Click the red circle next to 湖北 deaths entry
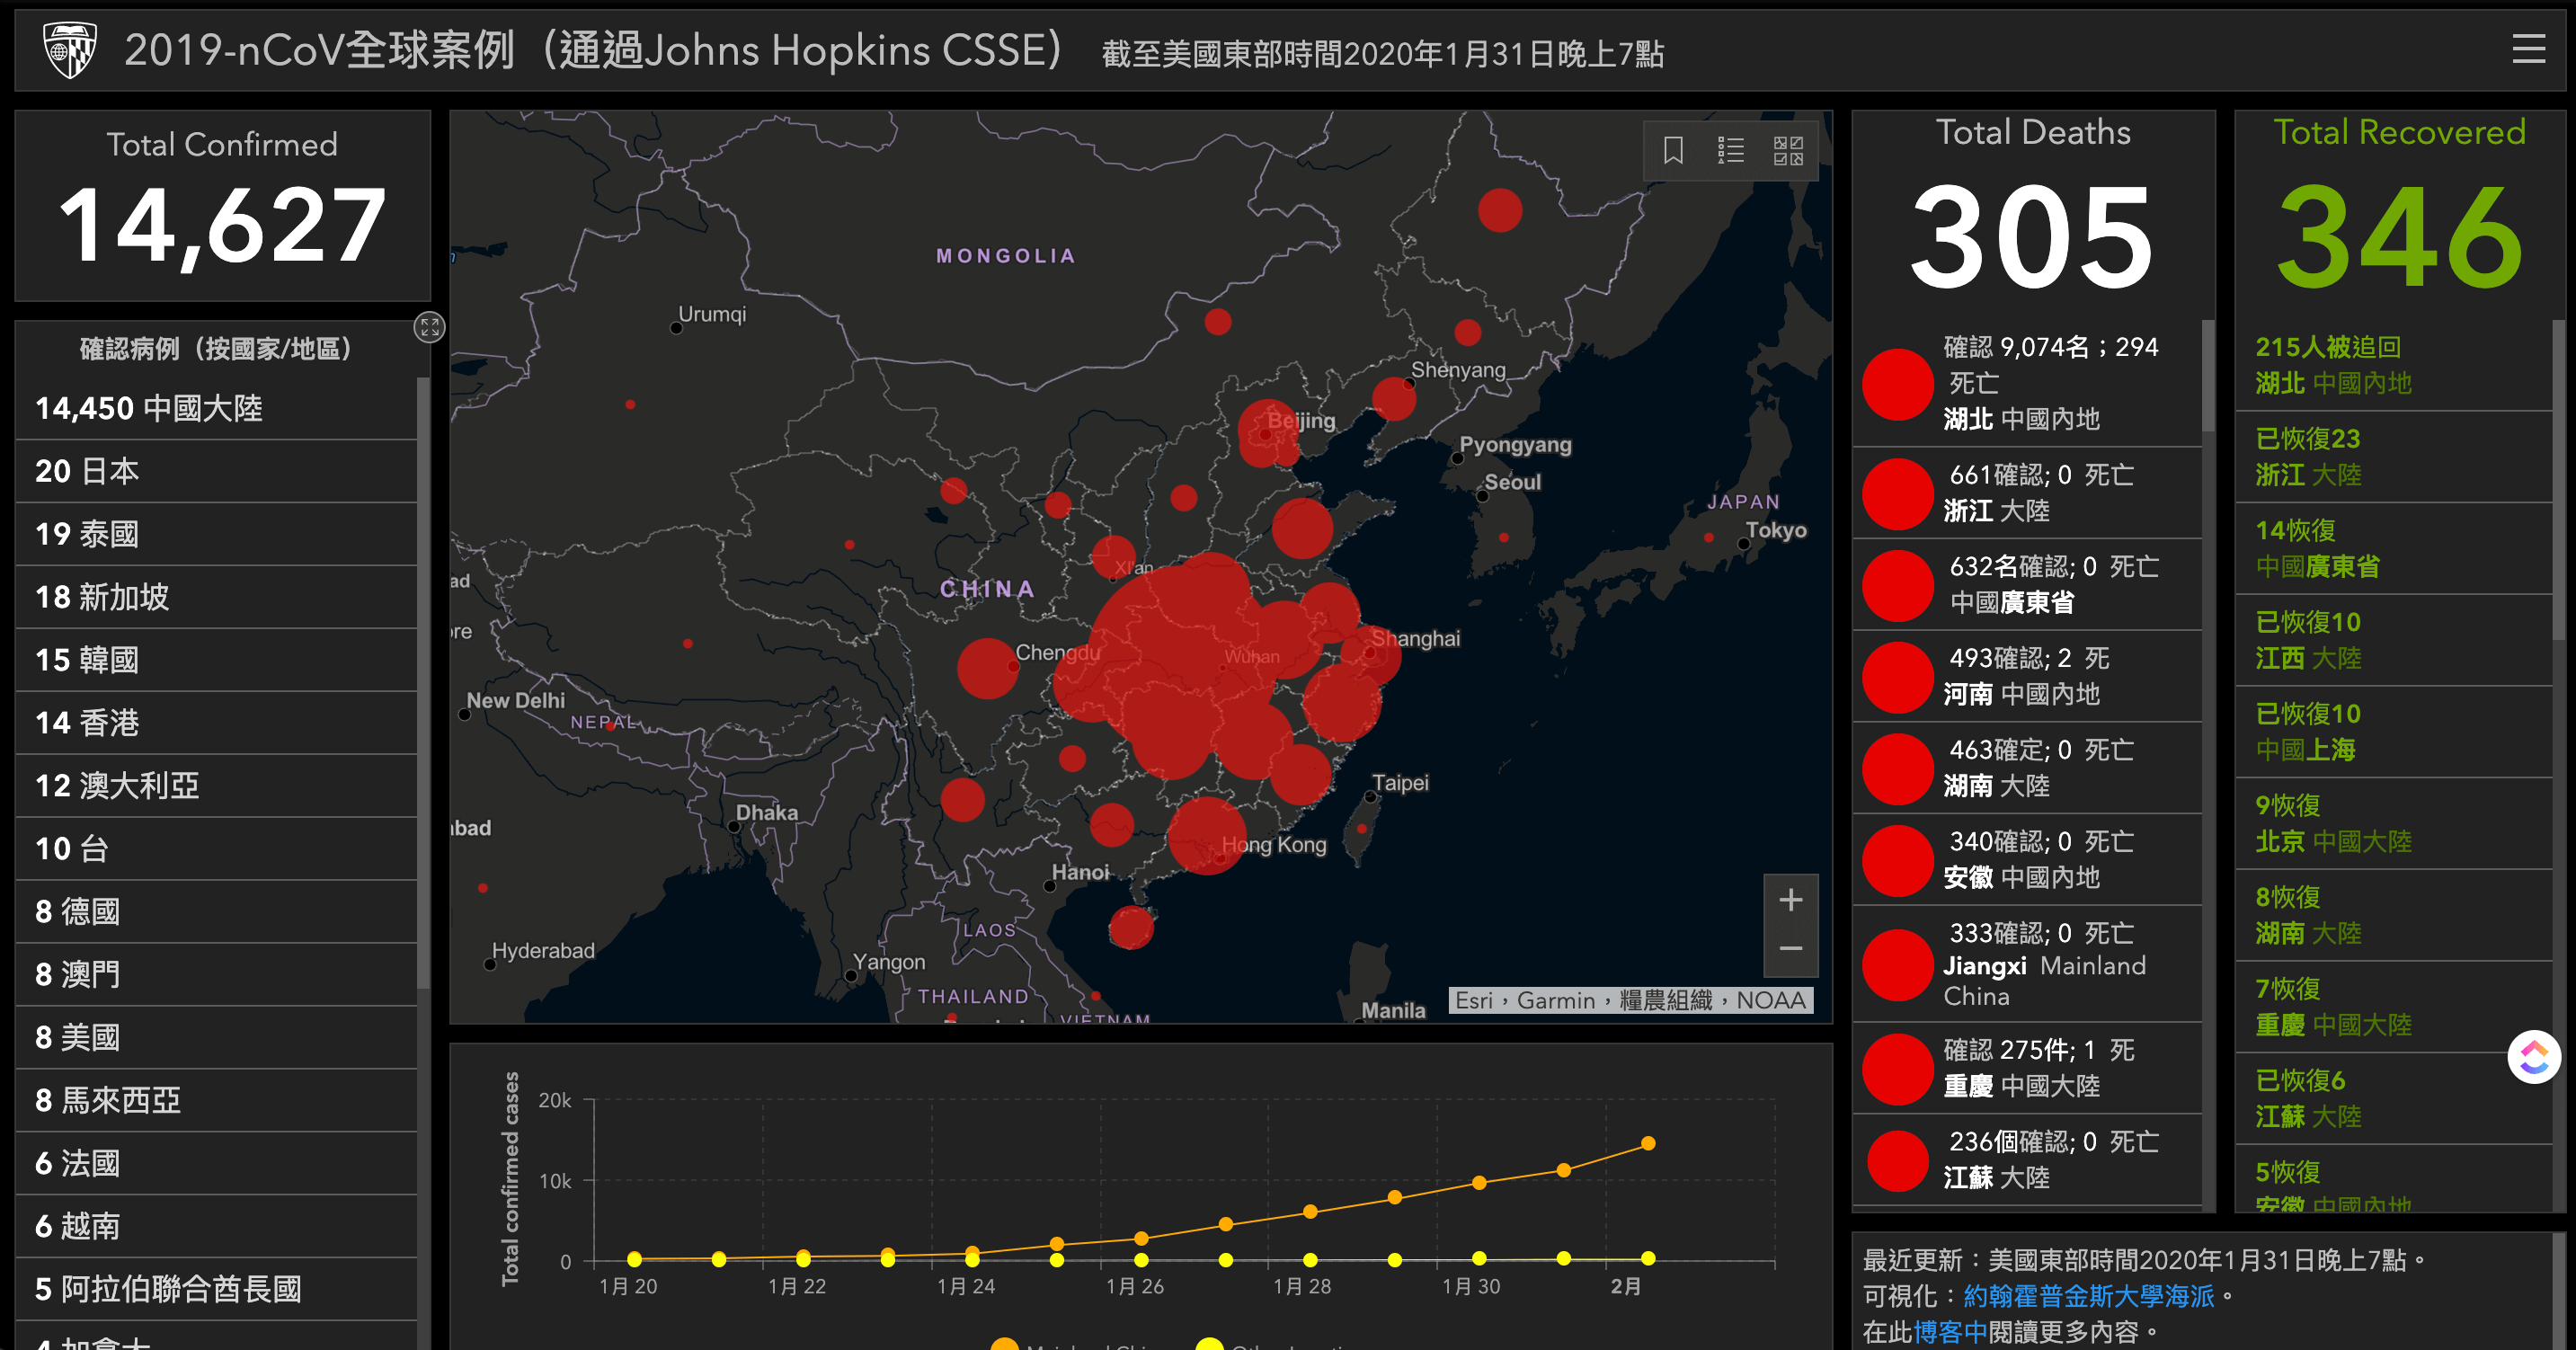The height and width of the screenshot is (1350, 2576). 1897,384
